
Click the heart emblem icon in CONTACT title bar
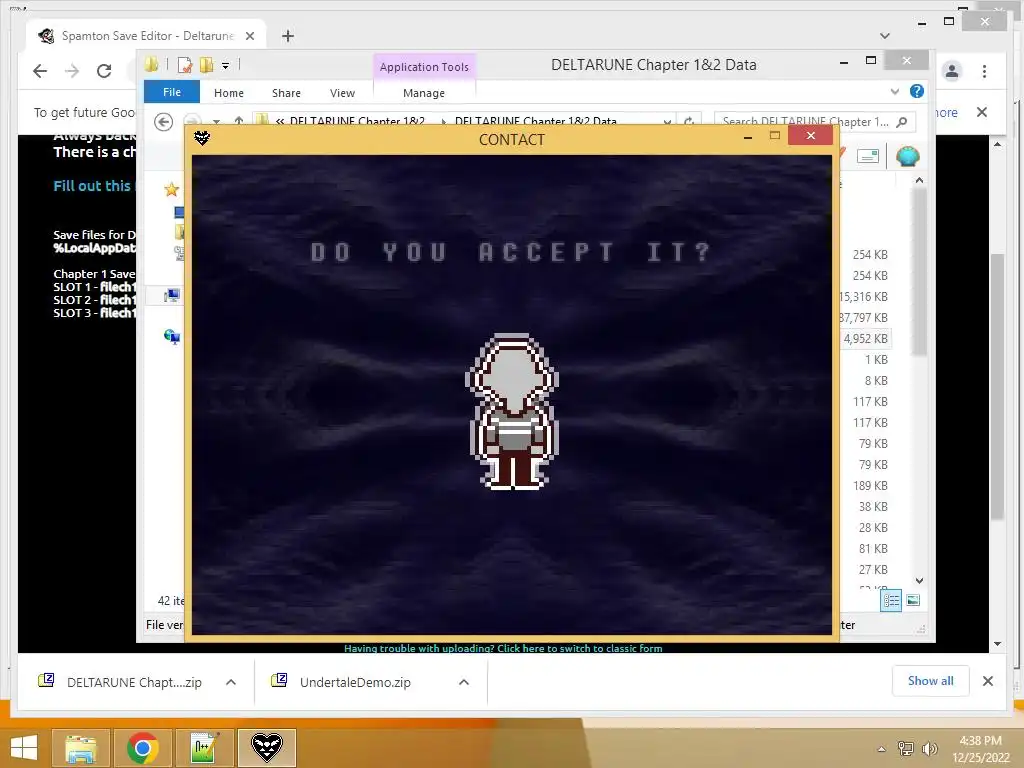point(202,138)
